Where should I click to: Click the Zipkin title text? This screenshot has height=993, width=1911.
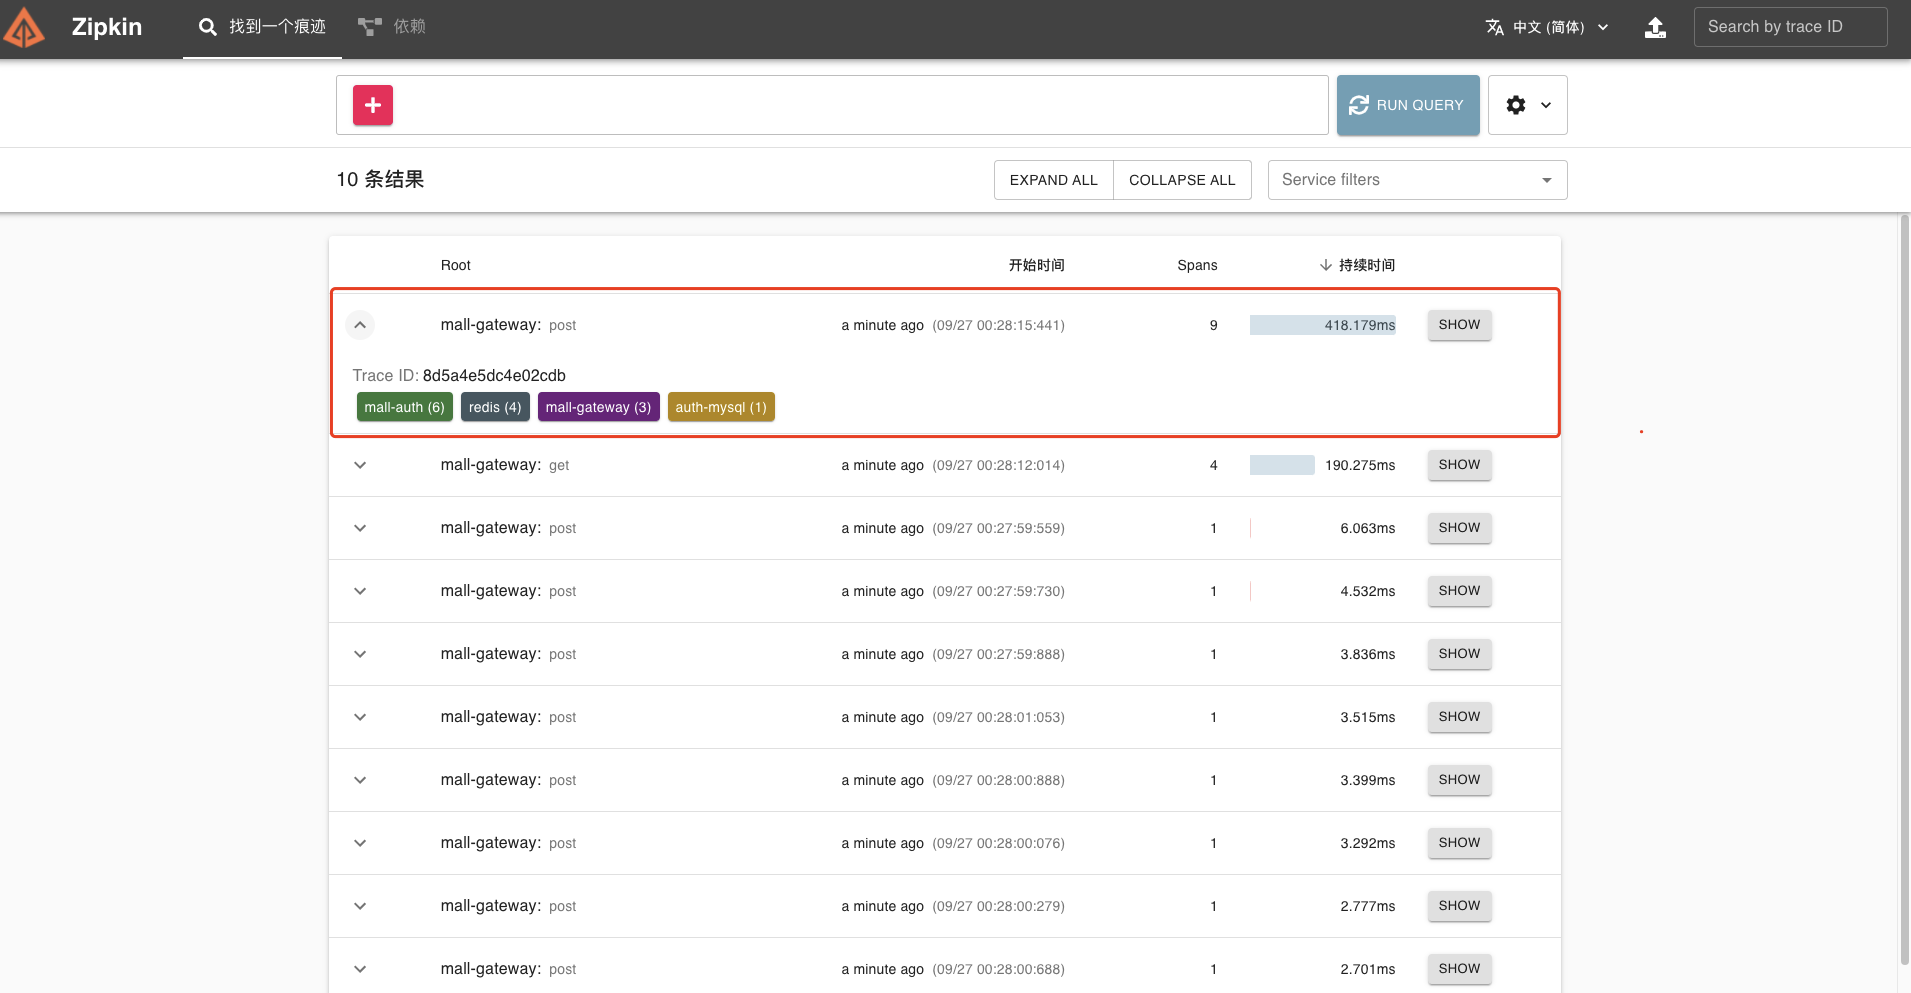(x=107, y=27)
